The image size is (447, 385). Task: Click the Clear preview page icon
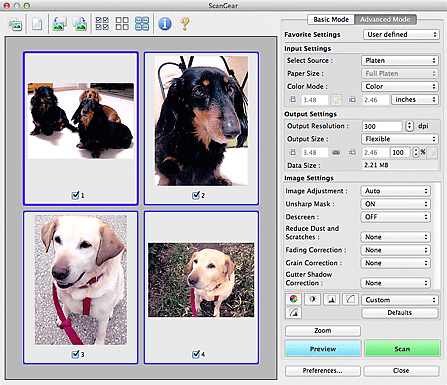[37, 24]
